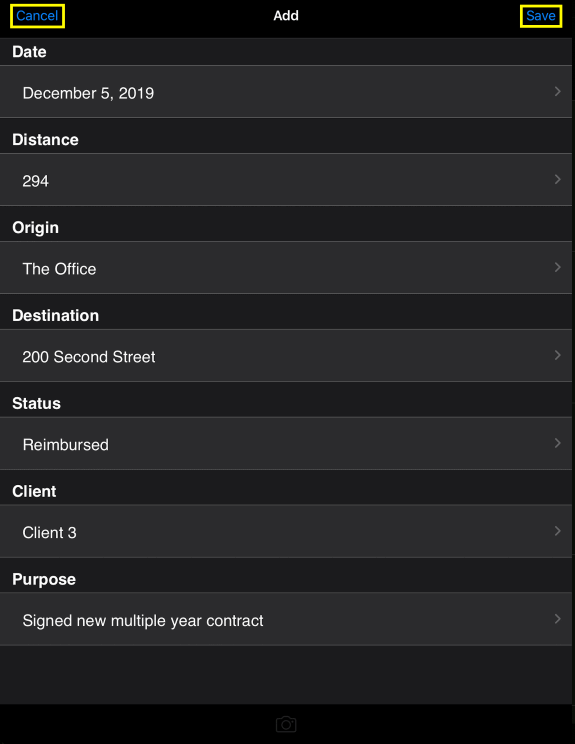
Task: Click the chevron on the Purpose row
Action: pos(558,619)
